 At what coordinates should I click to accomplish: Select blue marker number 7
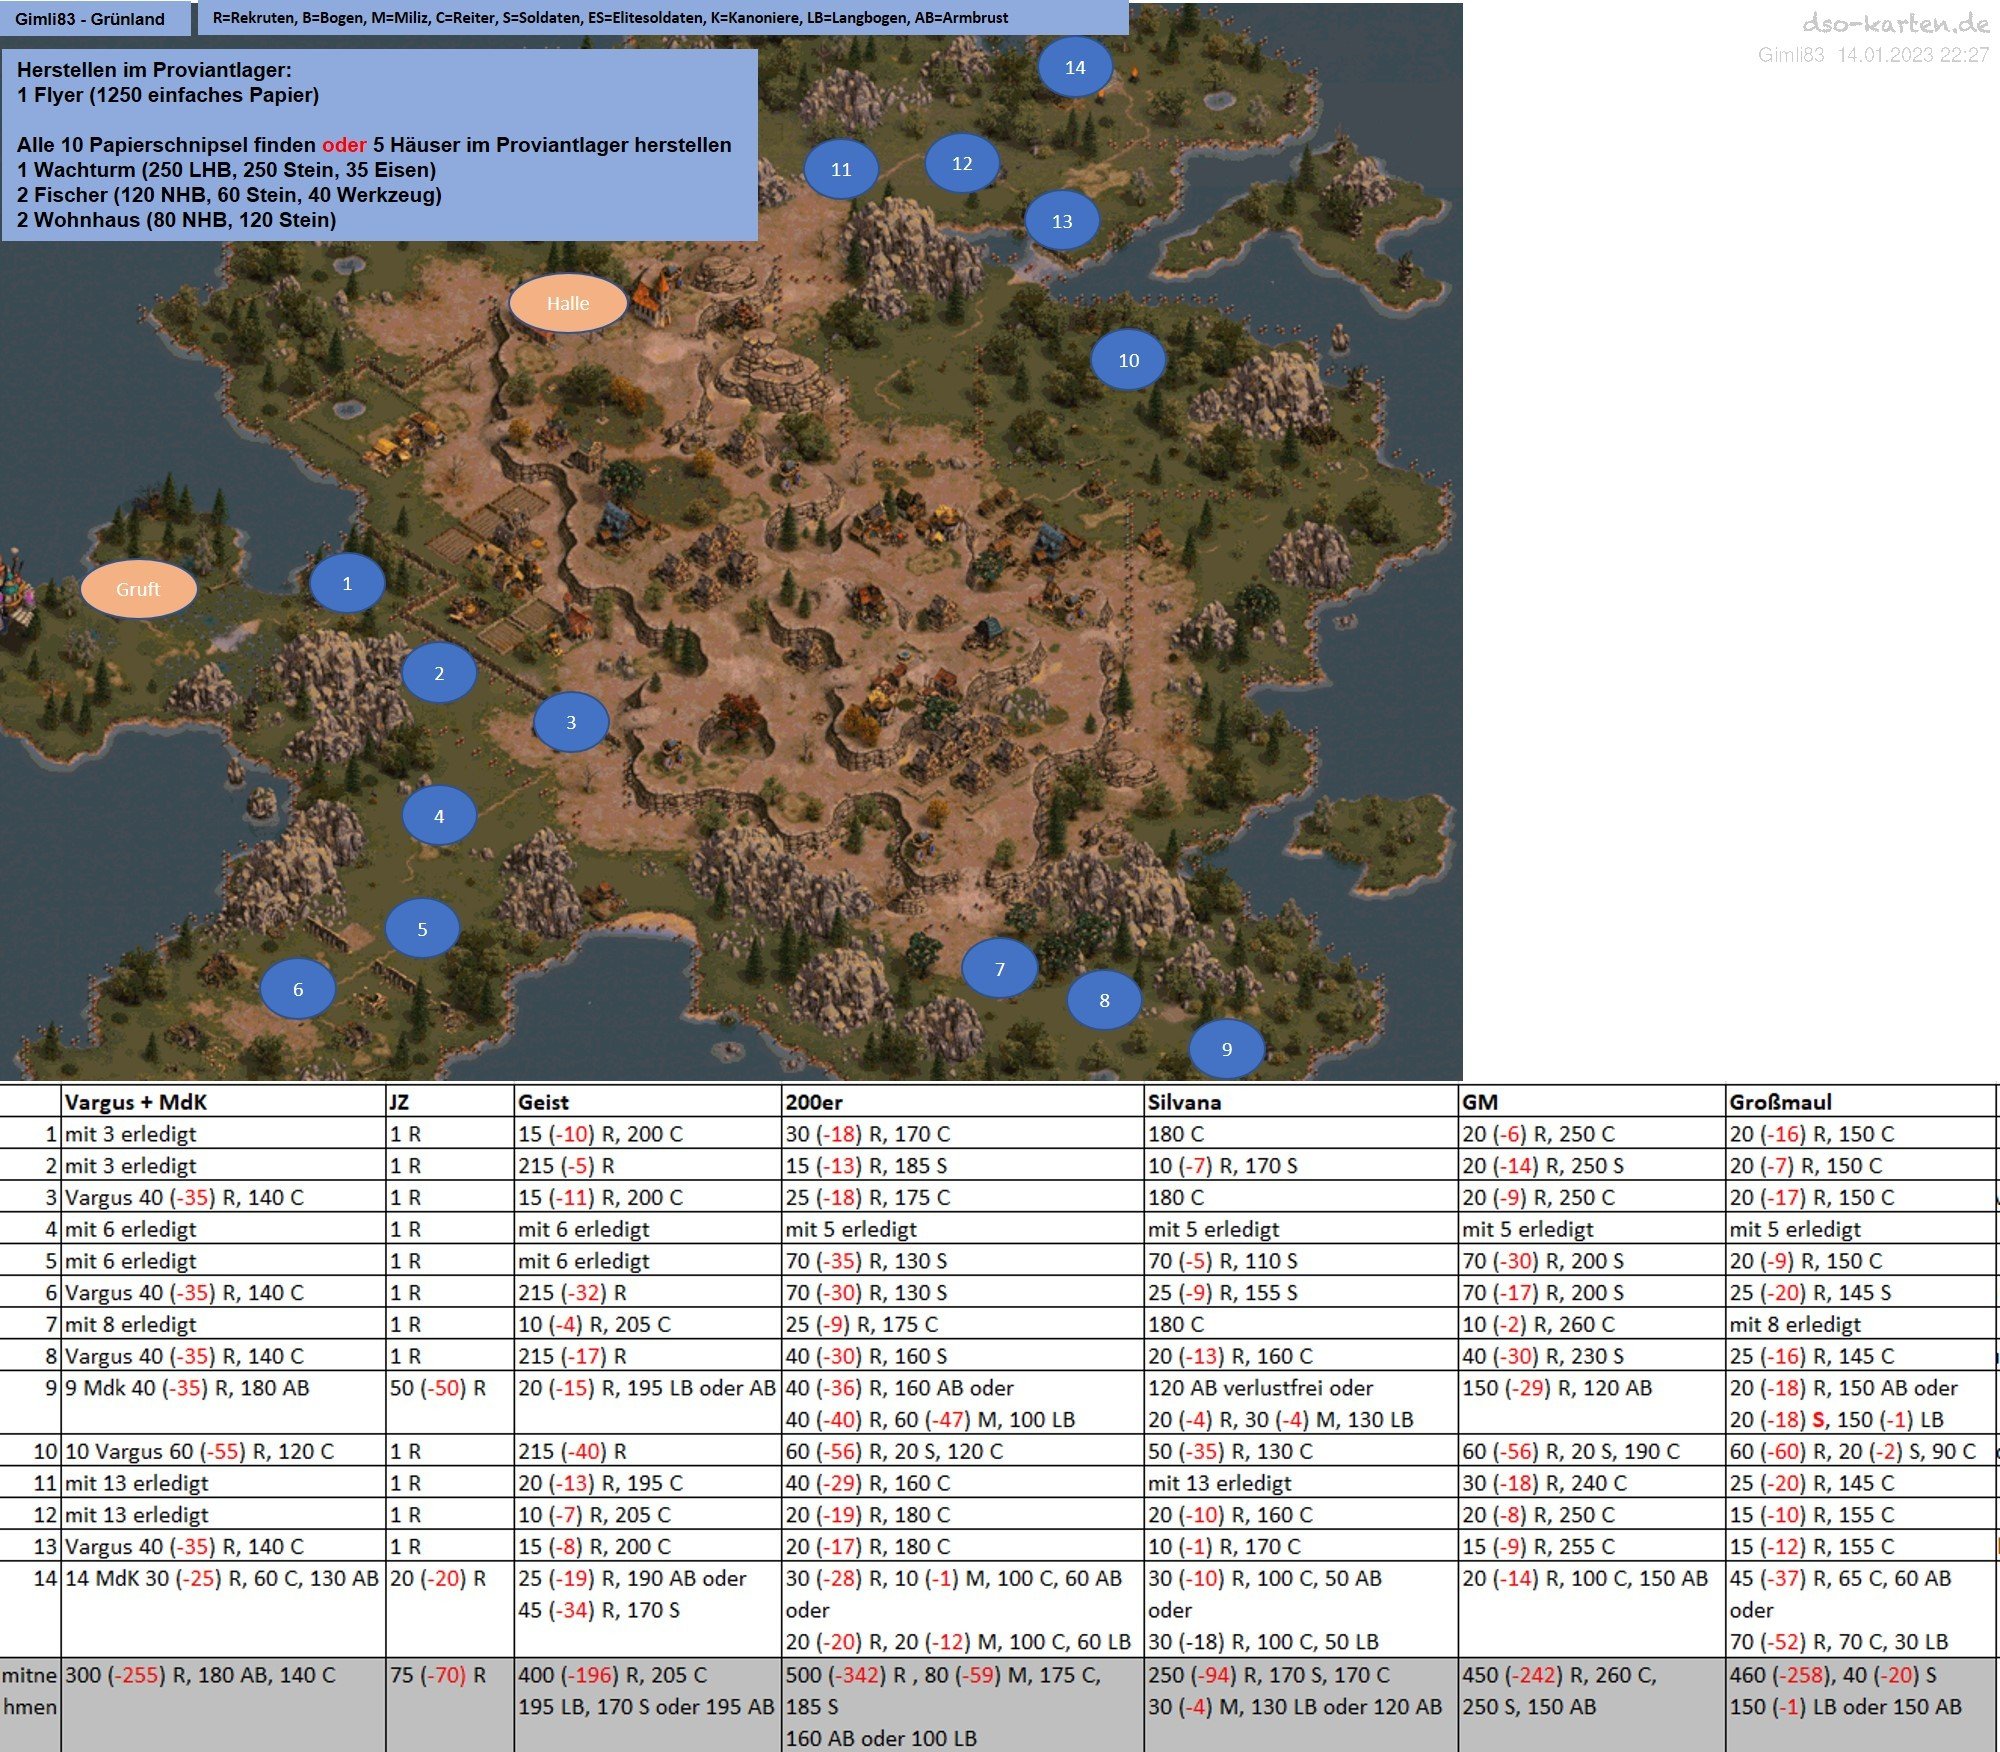[x=999, y=968]
